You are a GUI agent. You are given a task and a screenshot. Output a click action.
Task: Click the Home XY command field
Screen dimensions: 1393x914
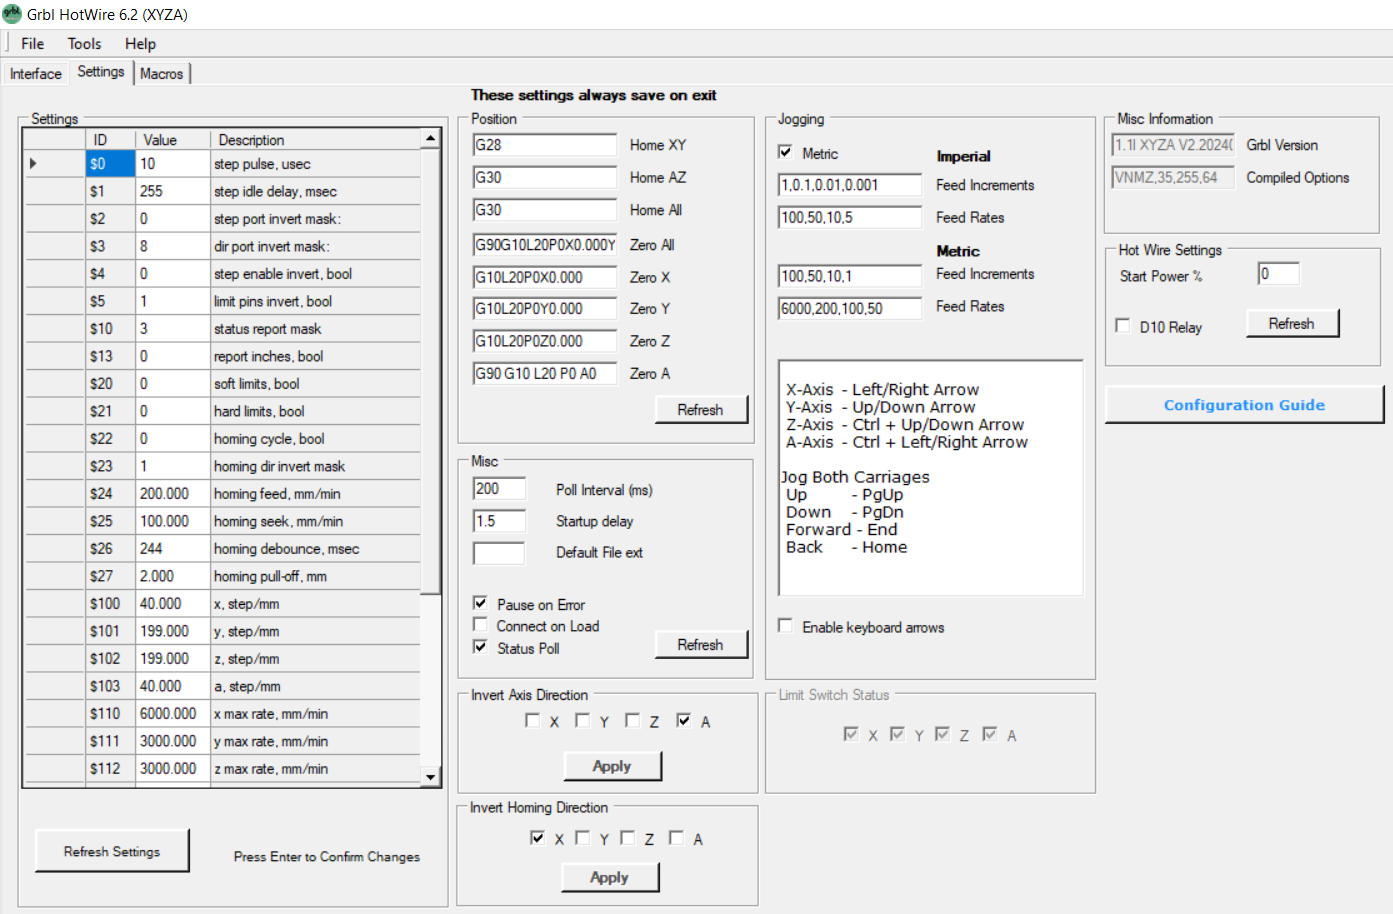(x=544, y=145)
